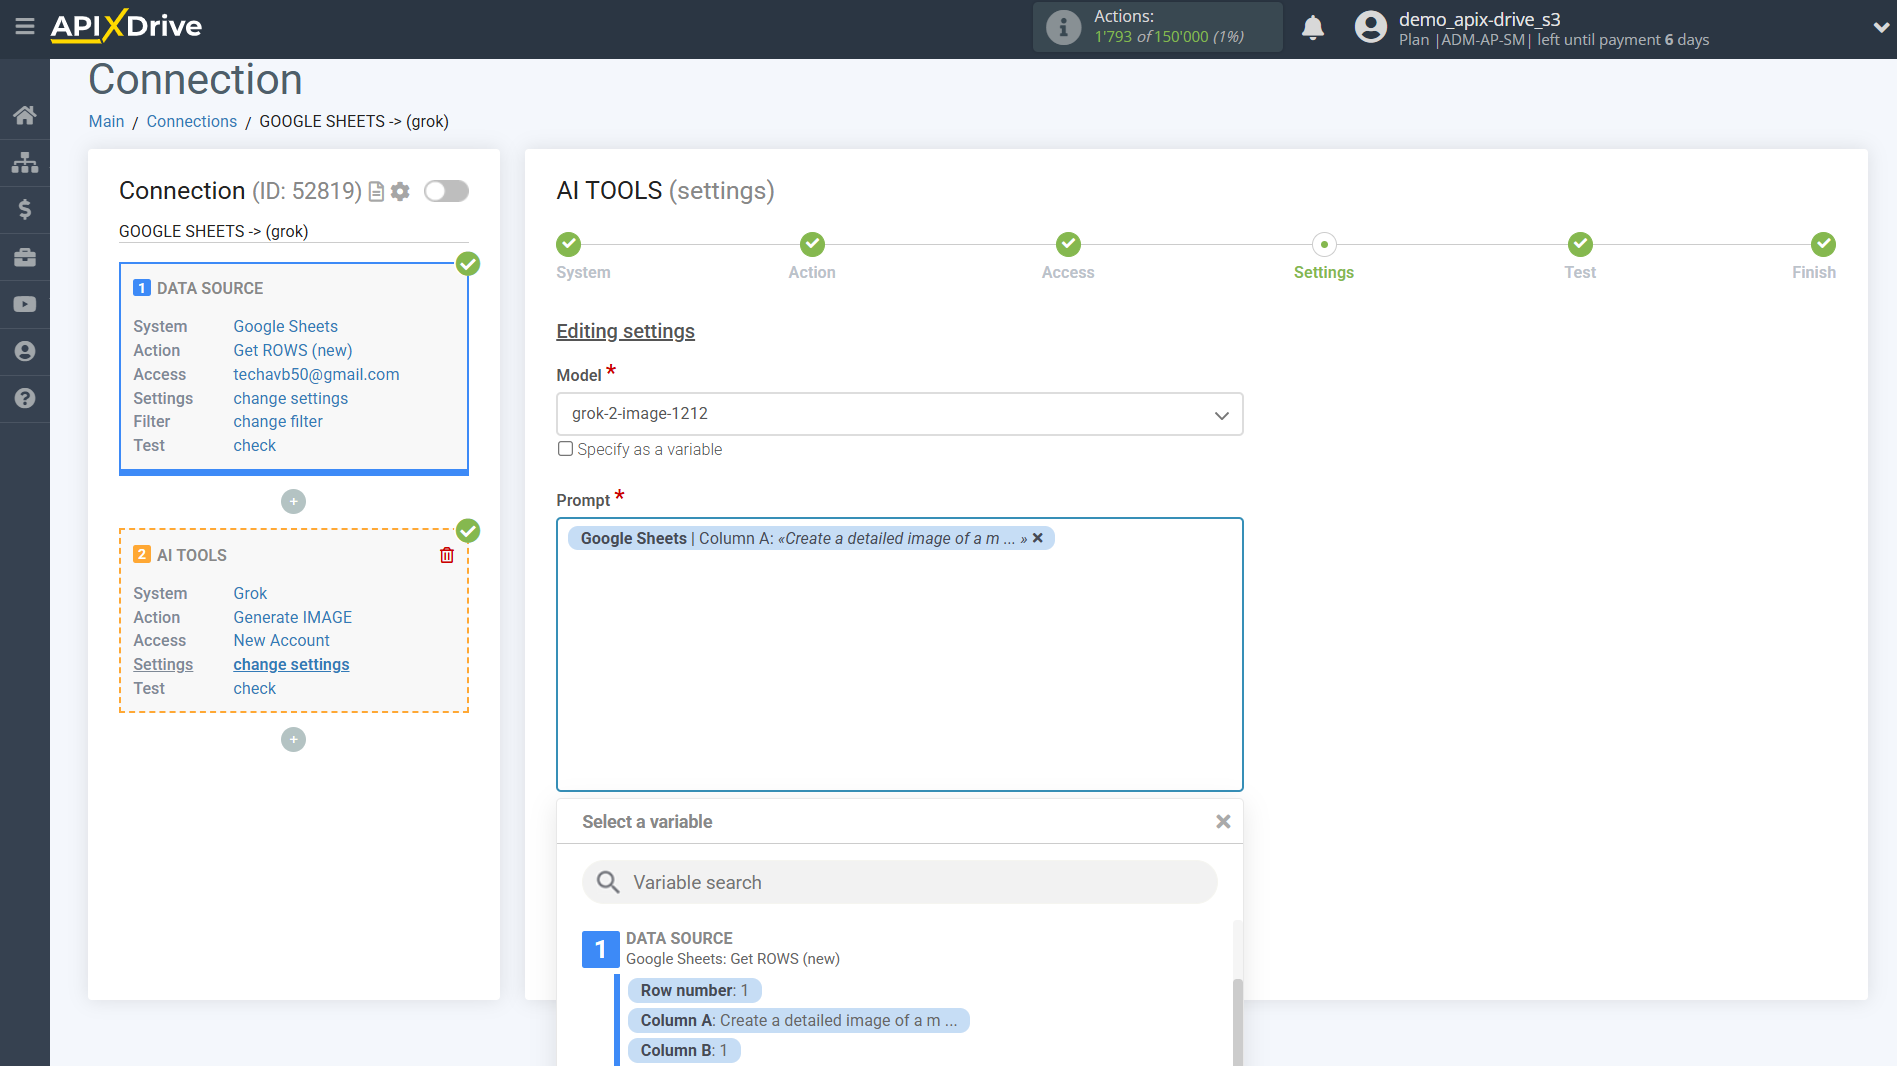Open the hamburger menu in the top bar
Viewport: 1897px width, 1066px height.
[x=25, y=27]
